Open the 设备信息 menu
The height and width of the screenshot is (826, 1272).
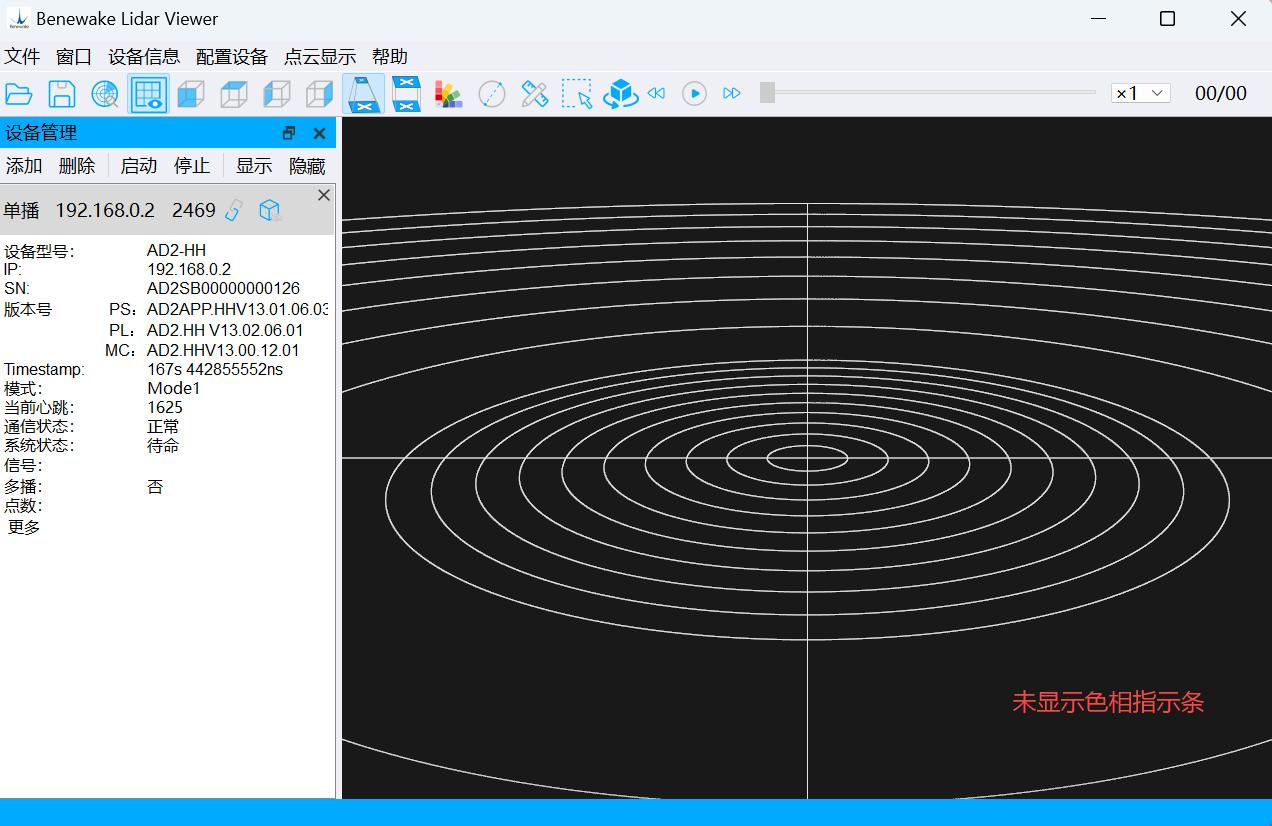pyautogui.click(x=144, y=57)
